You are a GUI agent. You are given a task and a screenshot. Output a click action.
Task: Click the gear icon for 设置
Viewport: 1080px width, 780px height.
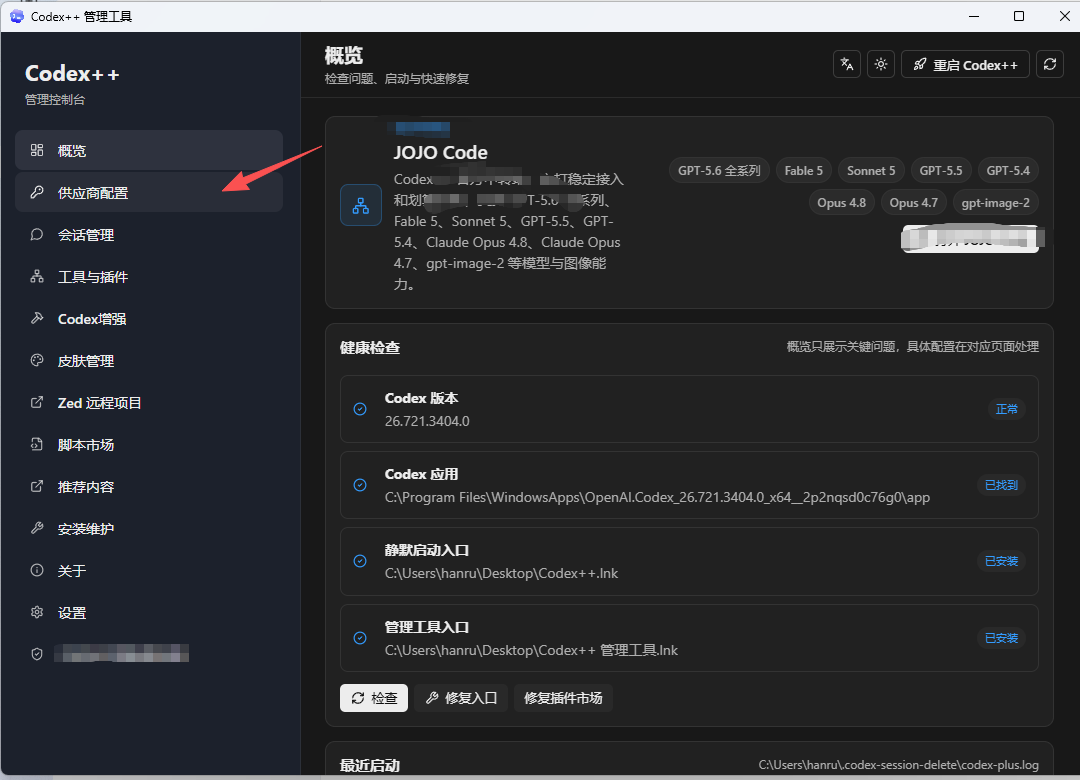point(37,612)
